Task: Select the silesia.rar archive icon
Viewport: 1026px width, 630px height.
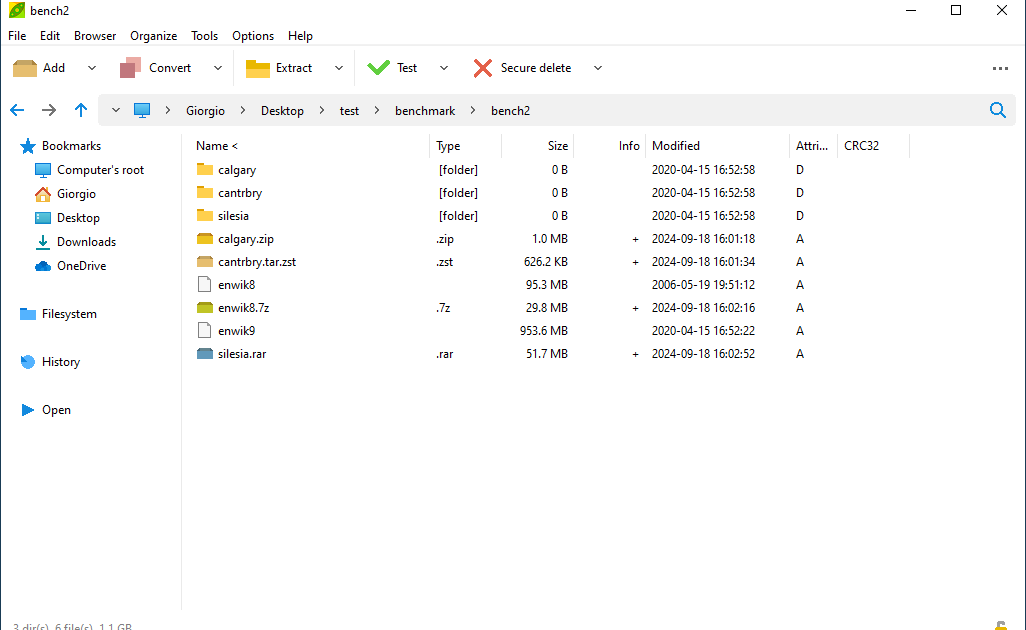Action: point(205,353)
